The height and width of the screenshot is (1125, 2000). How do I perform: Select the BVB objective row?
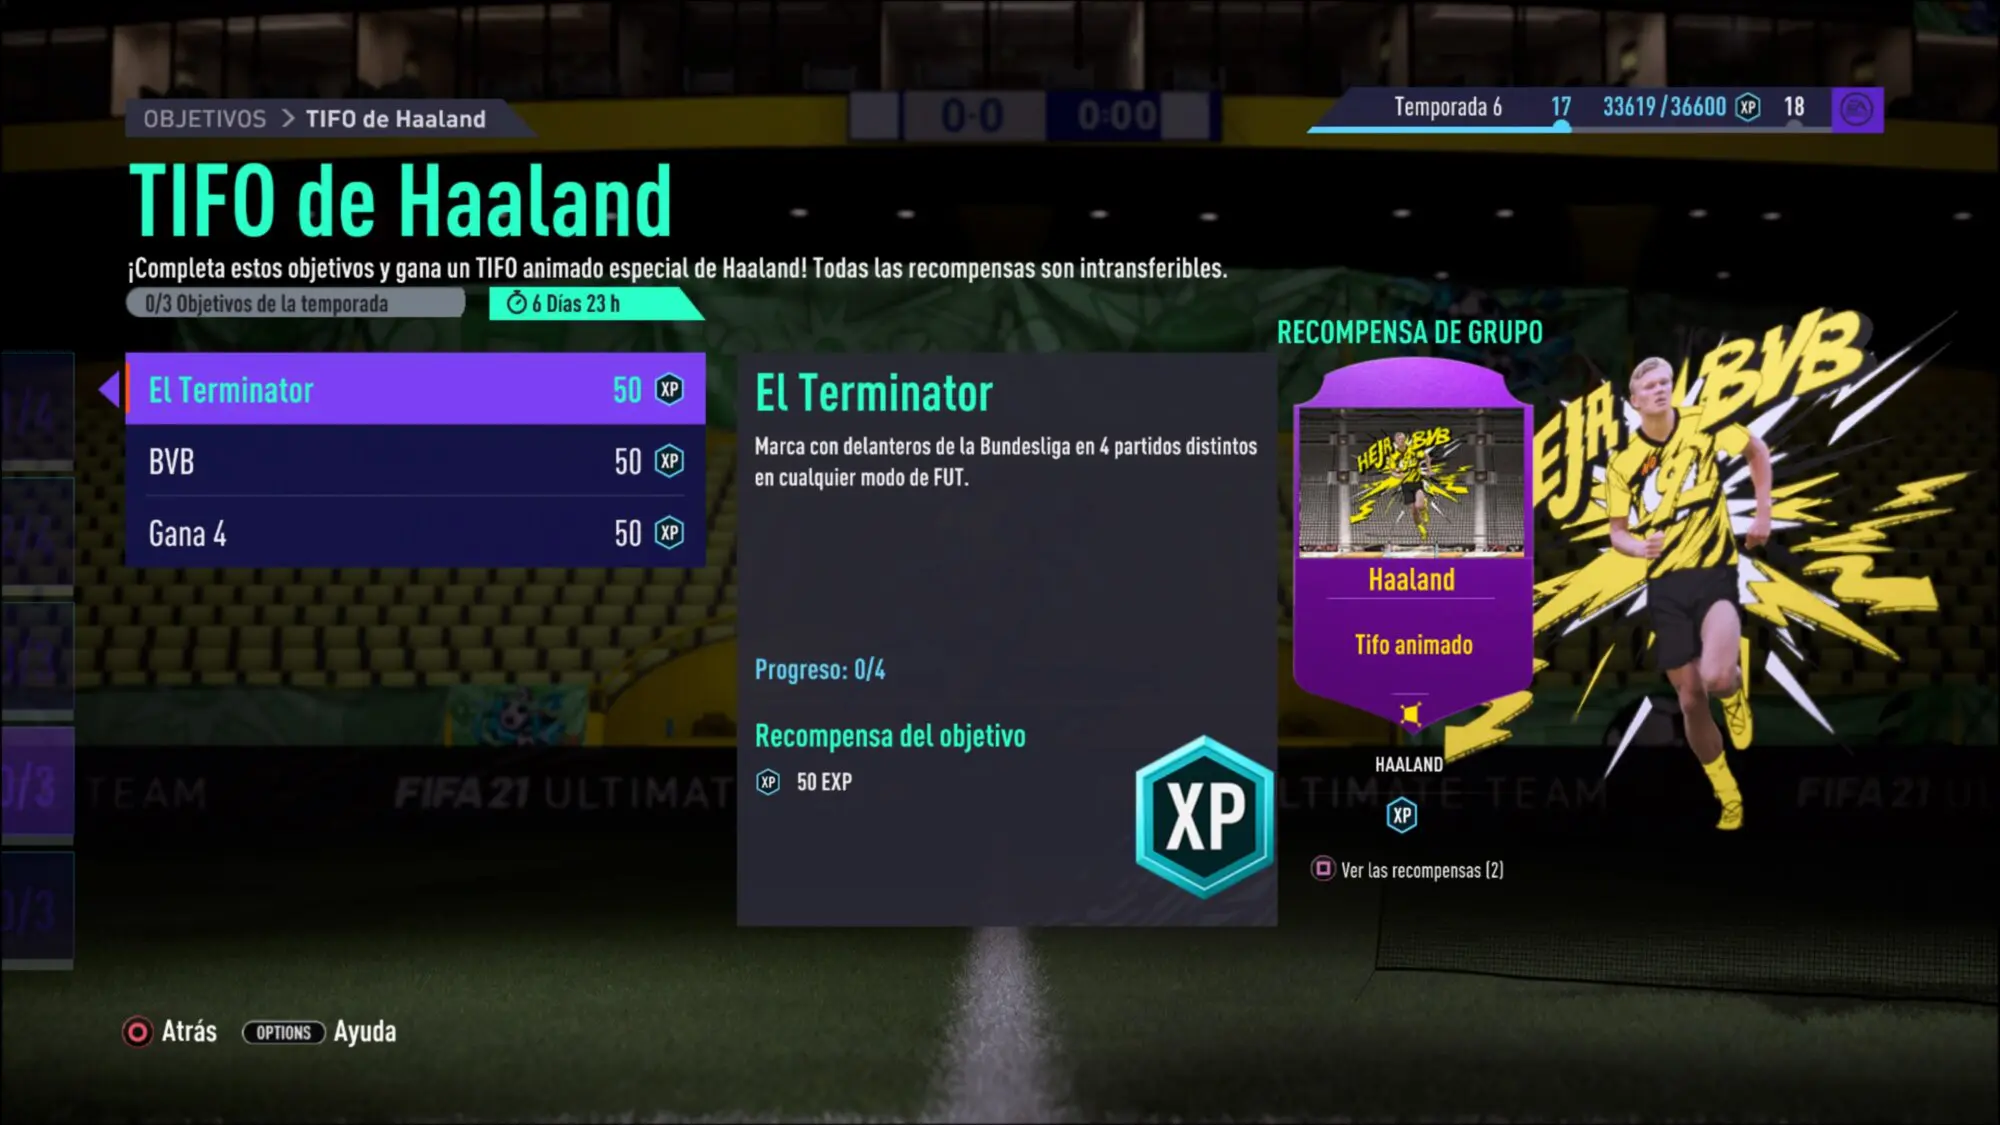coord(415,461)
